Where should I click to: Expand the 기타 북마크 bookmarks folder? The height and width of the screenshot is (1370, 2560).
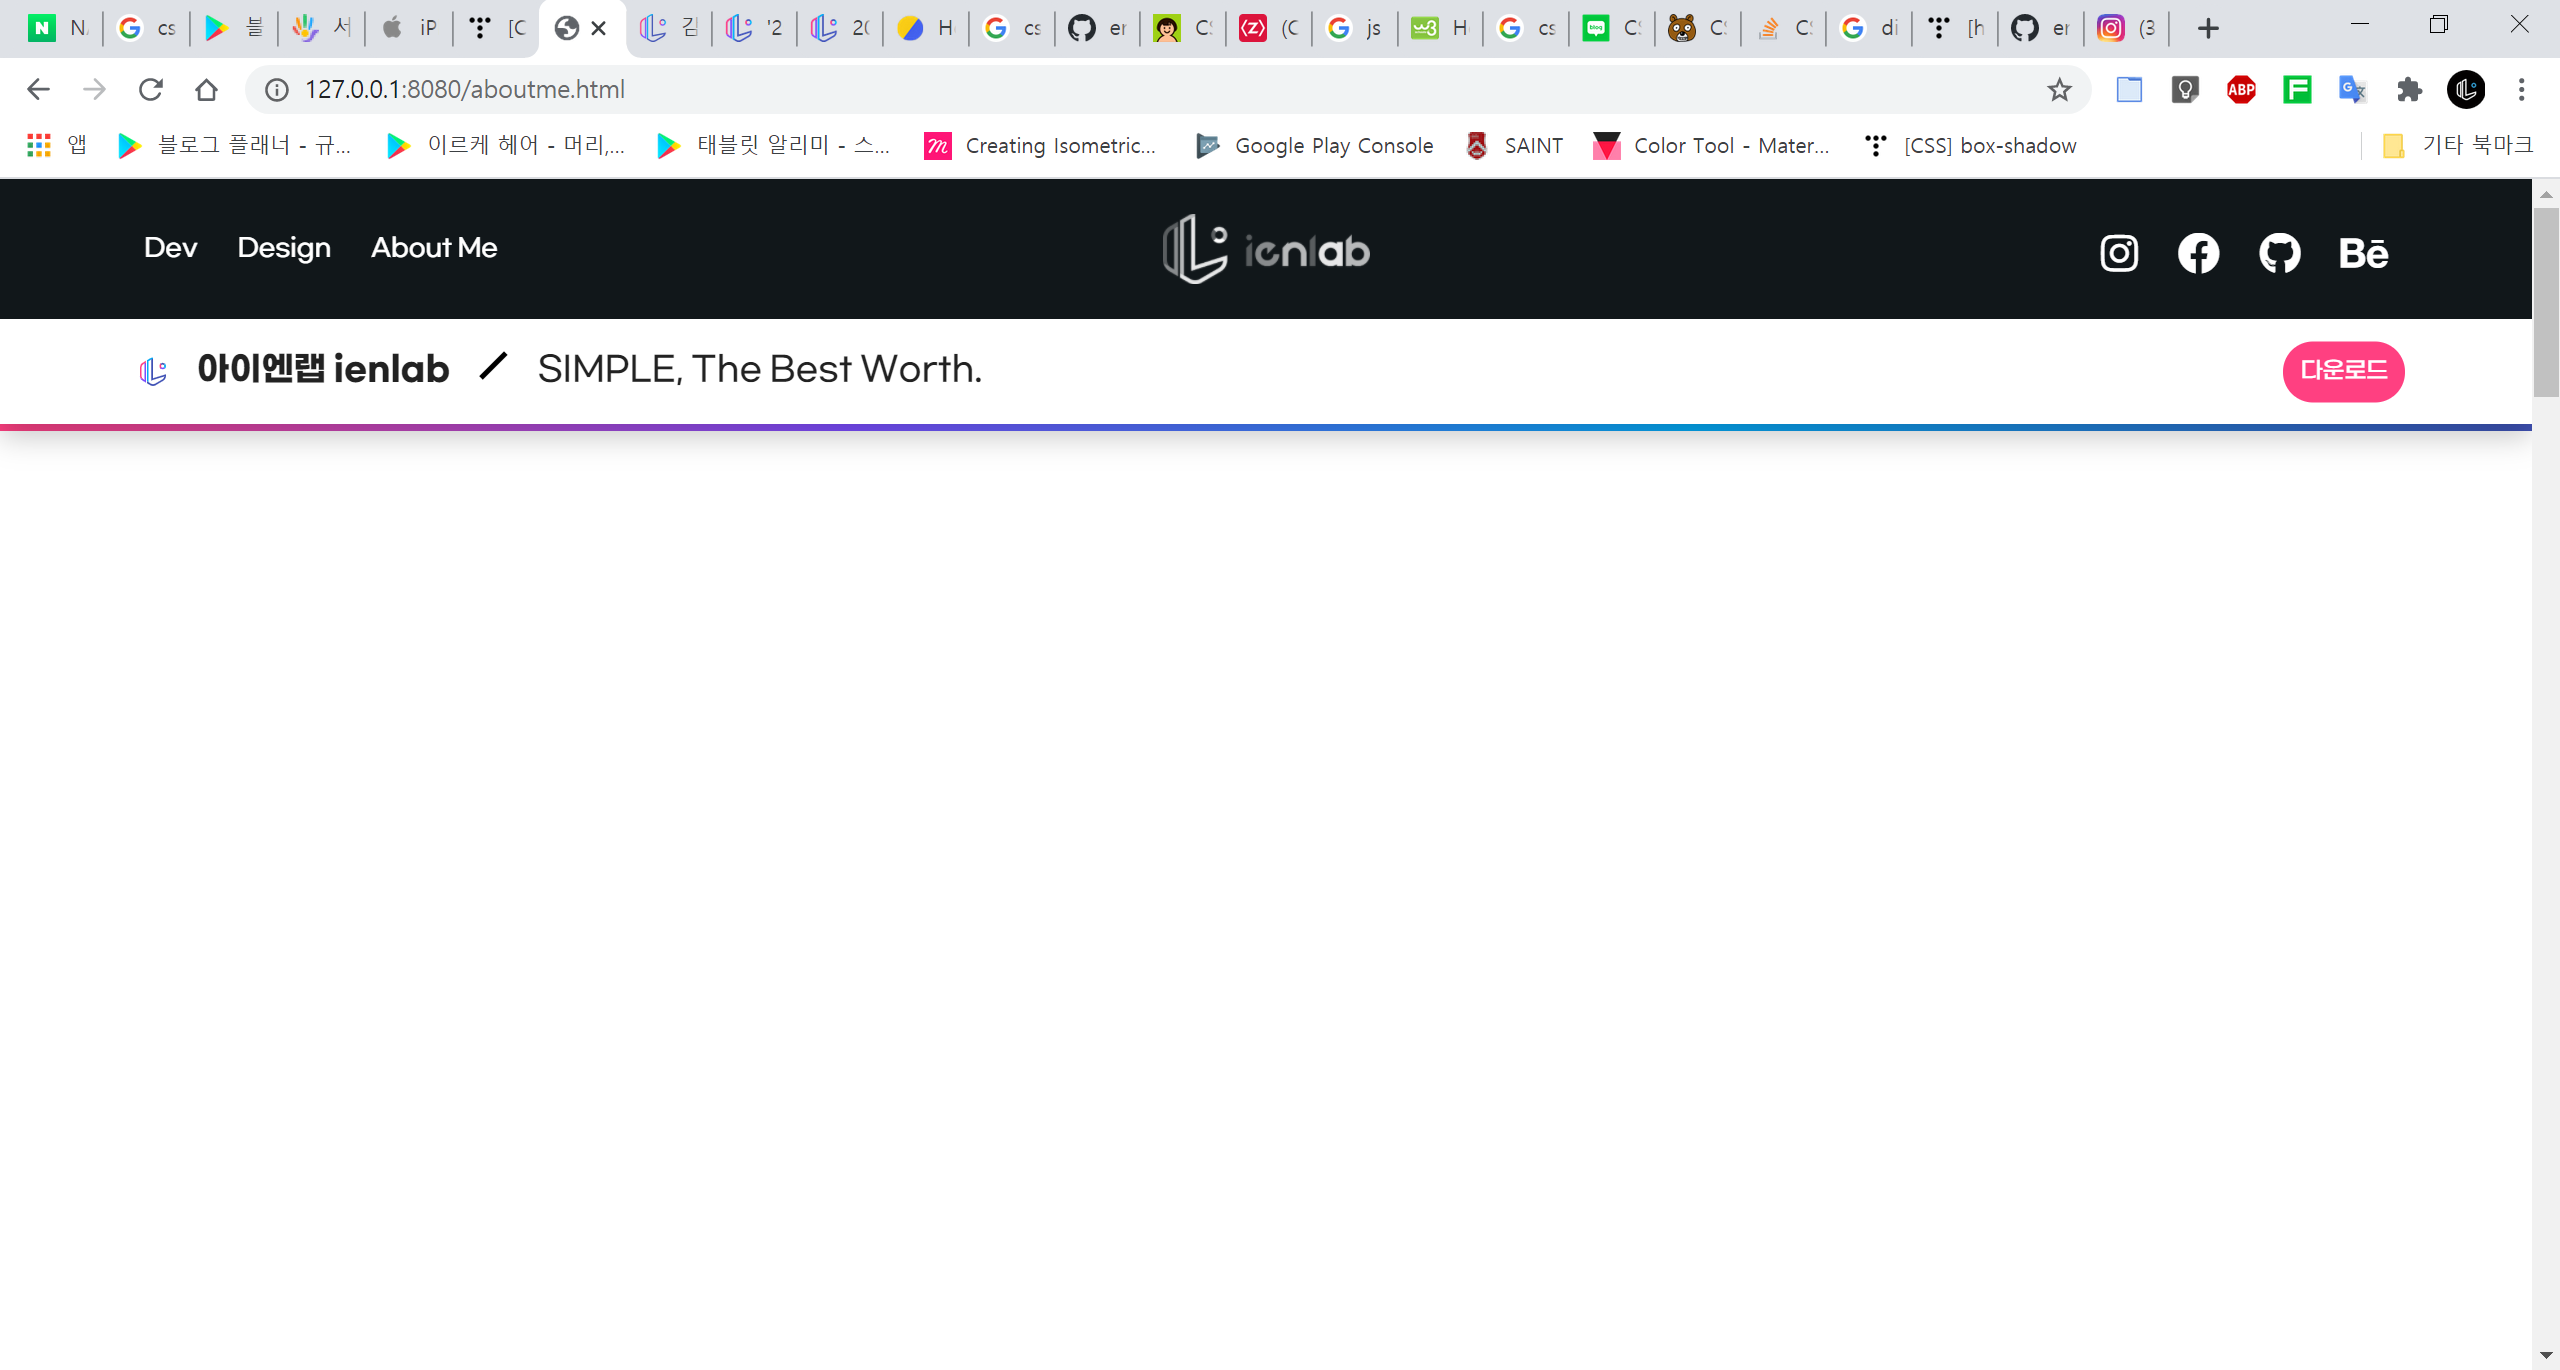(x=2458, y=146)
